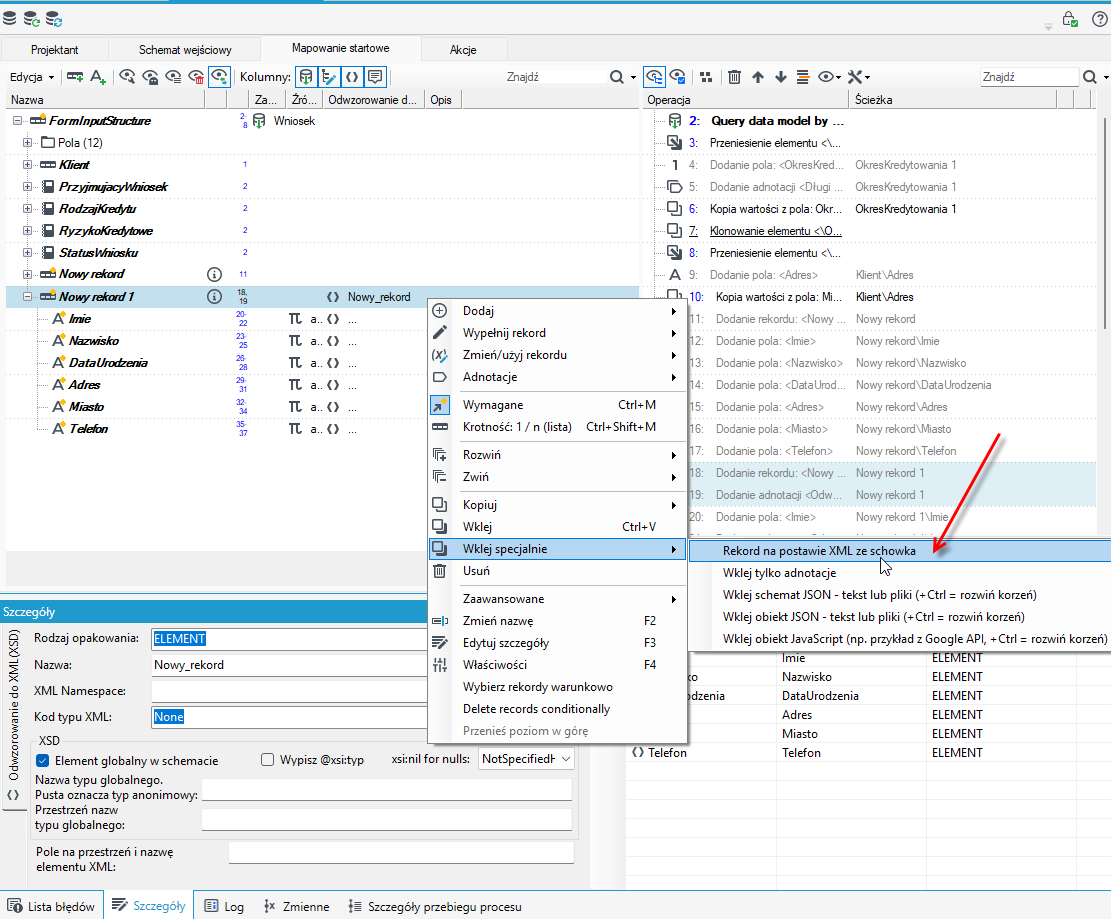1111x919 pixels.
Task: Click the eye with lock icon in mapping toolbar
Action: pyautogui.click(x=150, y=77)
